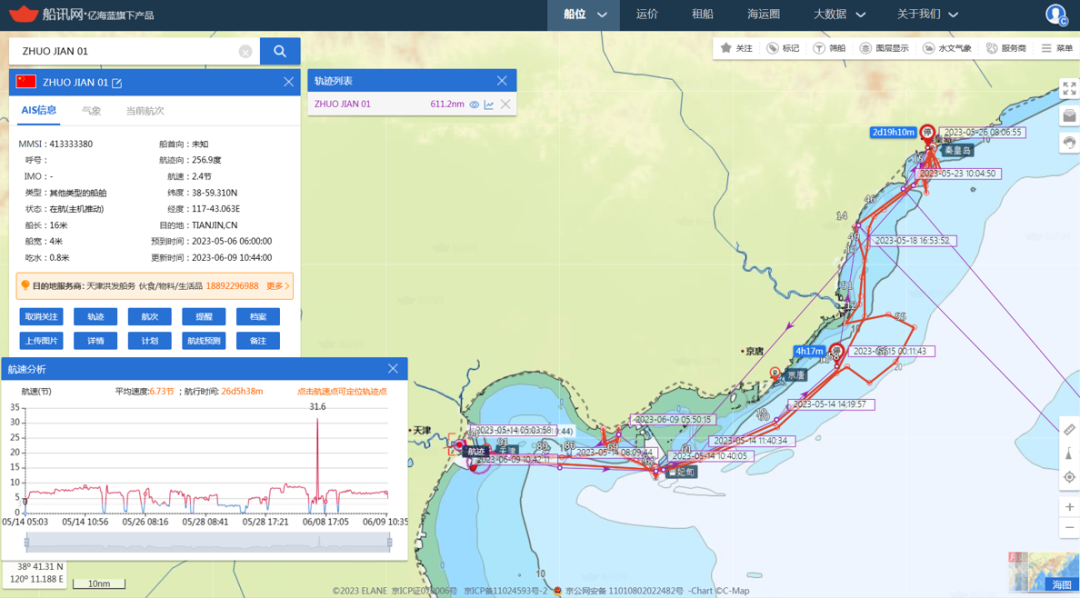Viewport: 1080px width, 598px height.
Task: Click the 提醒 reminder button
Action: coord(204,317)
